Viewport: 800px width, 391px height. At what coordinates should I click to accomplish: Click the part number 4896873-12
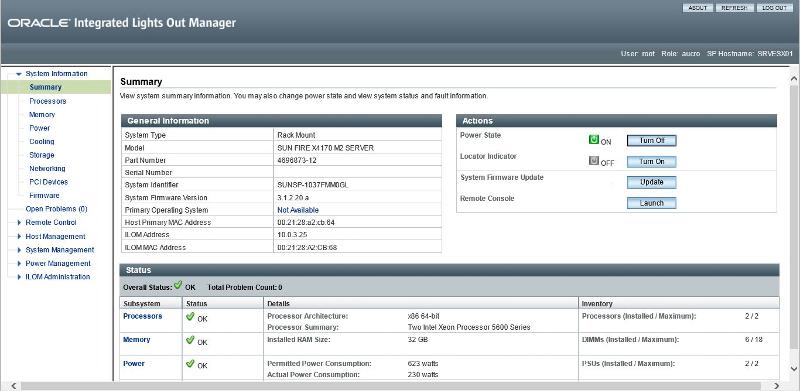tap(298, 160)
